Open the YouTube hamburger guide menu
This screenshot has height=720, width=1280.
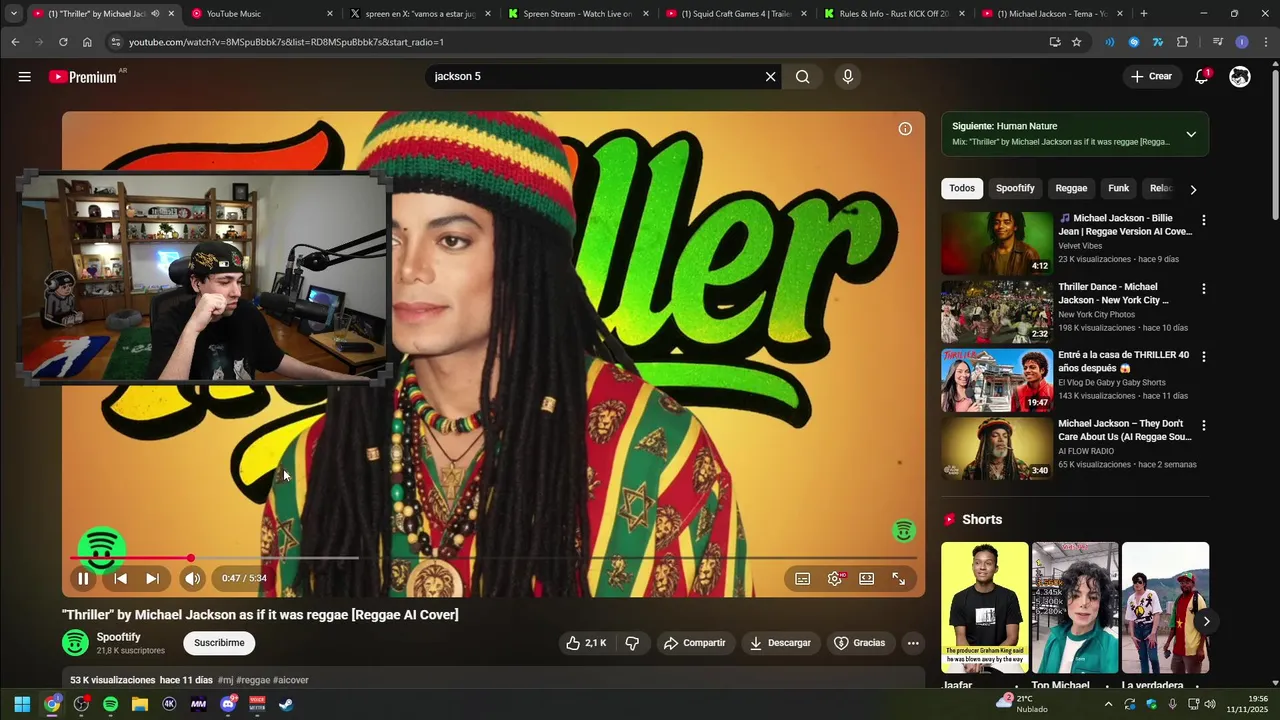click(24, 77)
